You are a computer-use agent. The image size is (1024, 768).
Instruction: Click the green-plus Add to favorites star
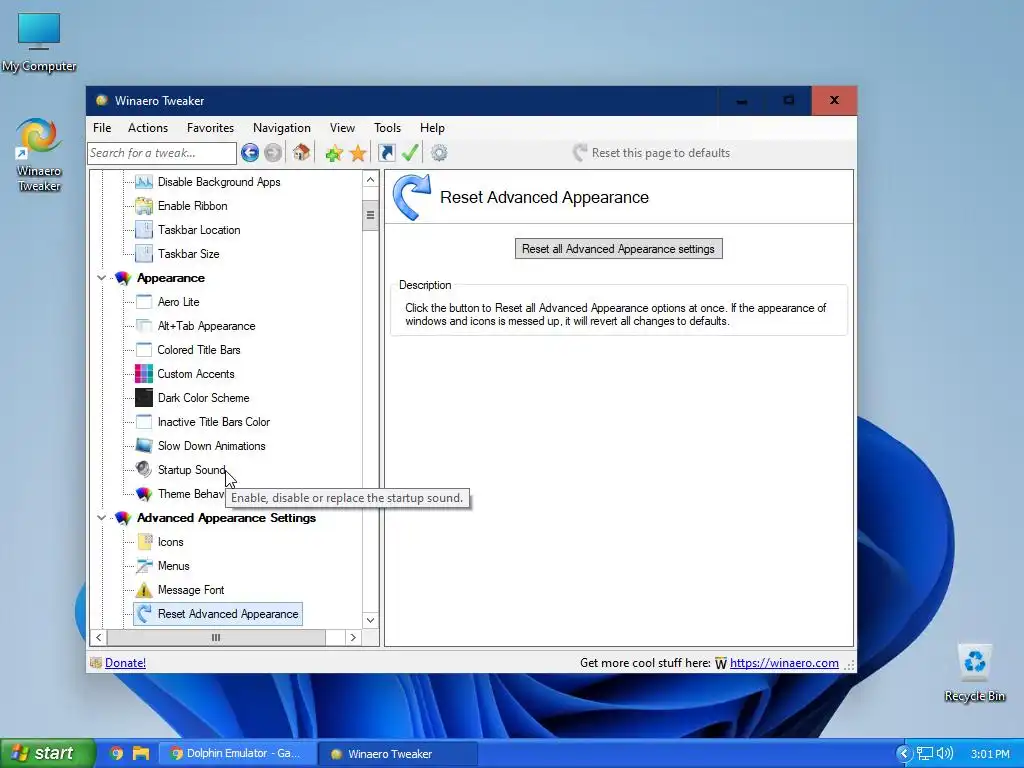(334, 153)
